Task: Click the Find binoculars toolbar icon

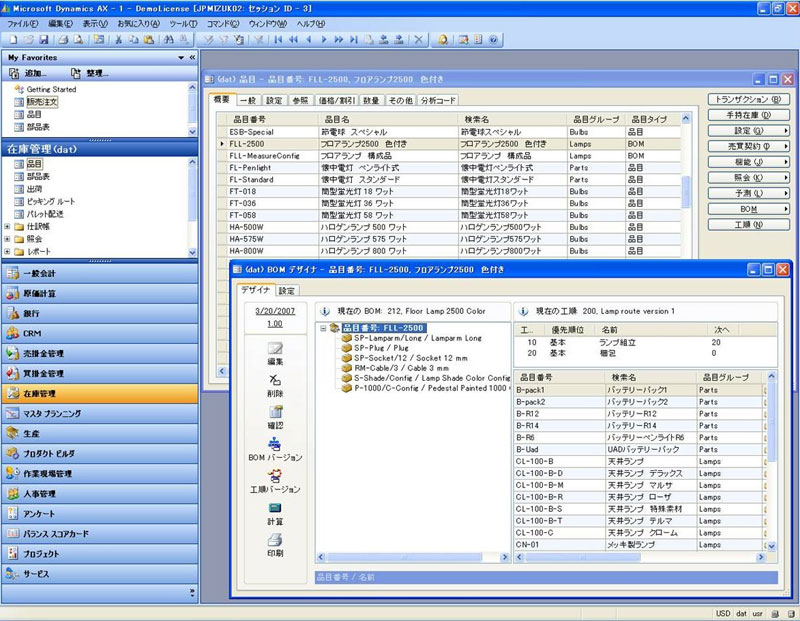Action: pos(168,39)
